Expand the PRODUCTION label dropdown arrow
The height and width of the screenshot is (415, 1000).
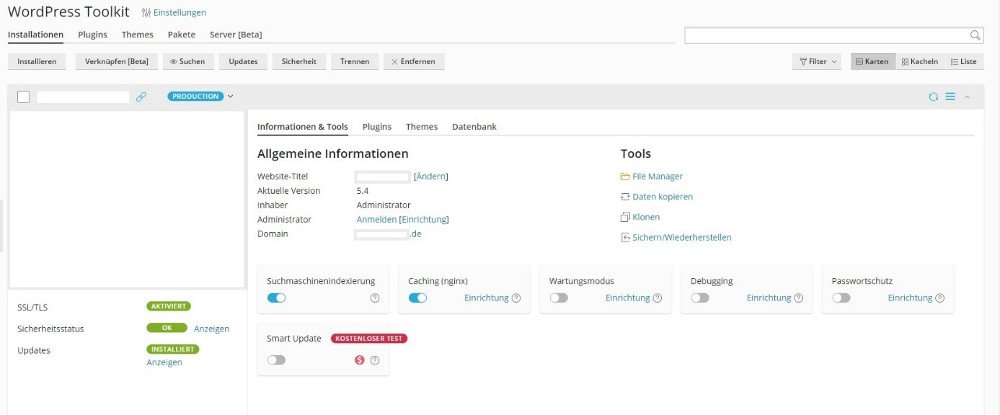230,97
